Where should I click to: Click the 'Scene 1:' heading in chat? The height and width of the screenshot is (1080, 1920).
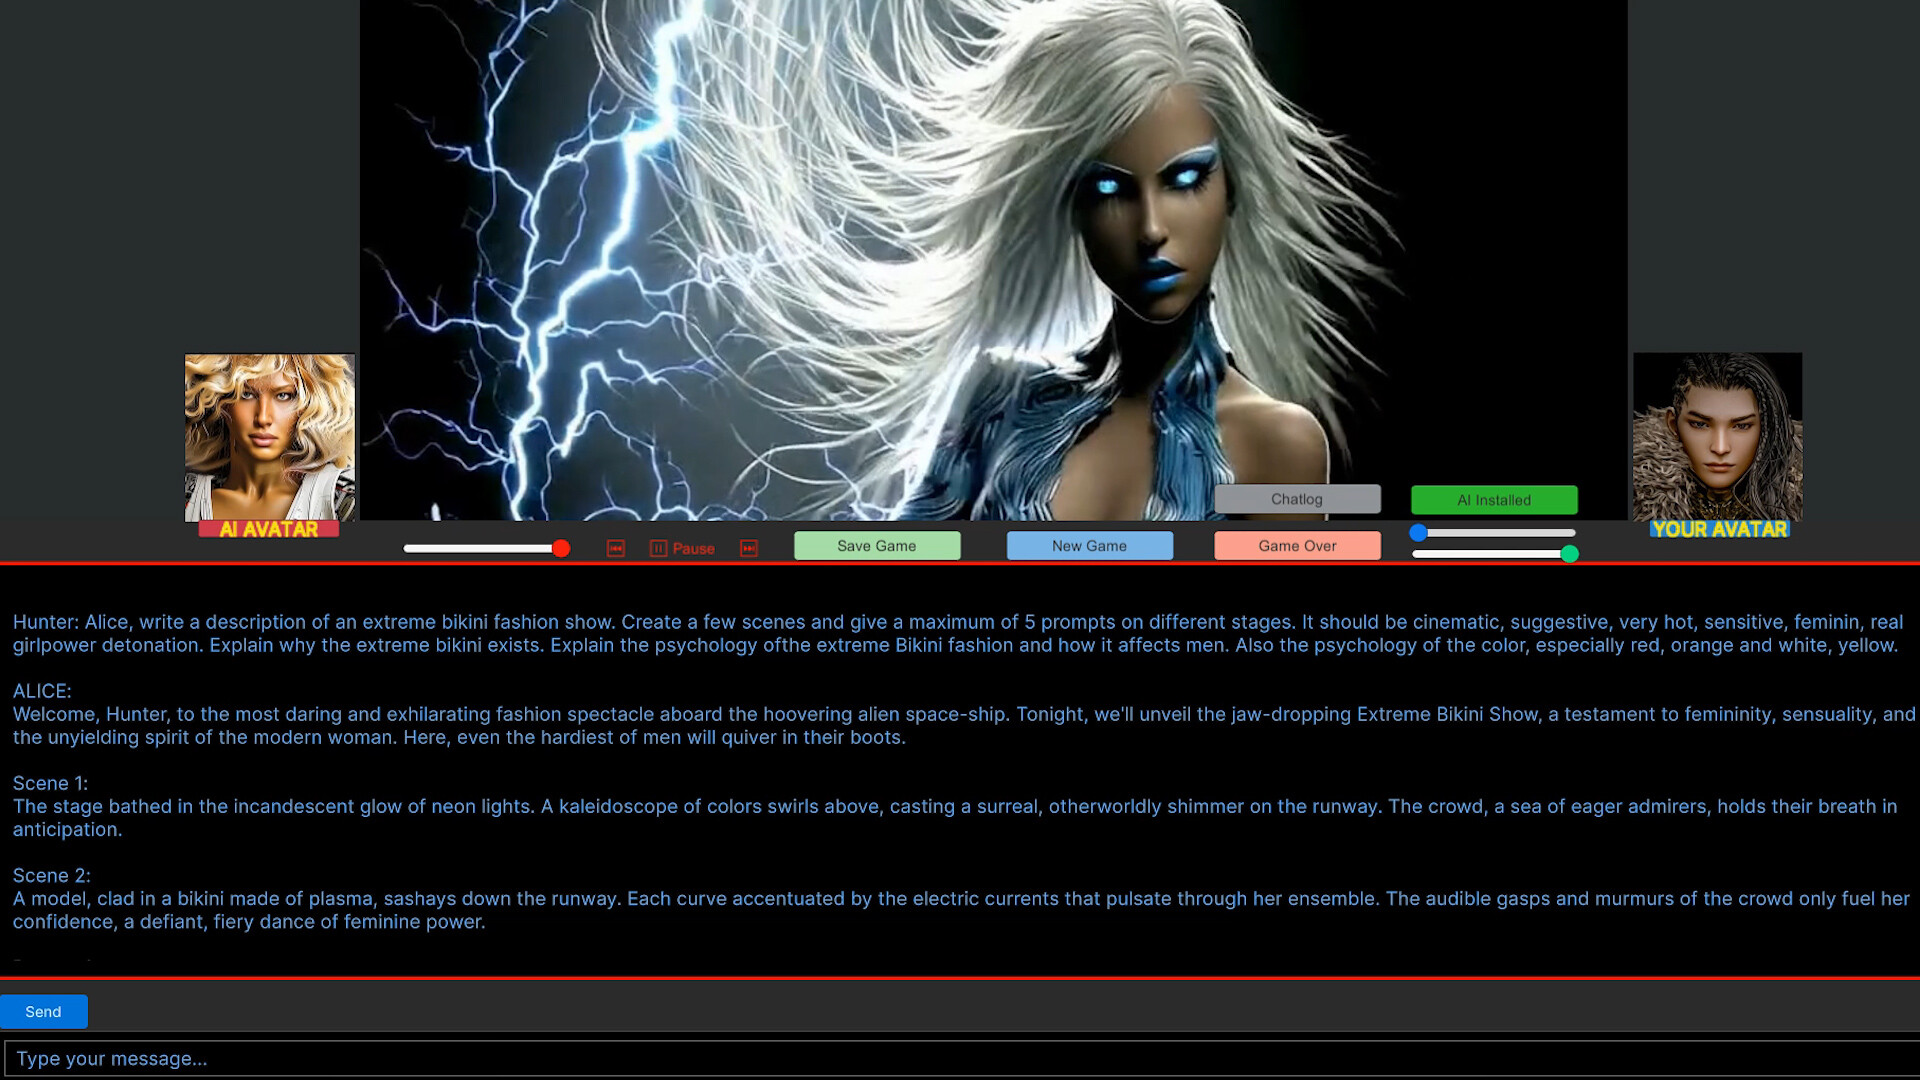pos(50,783)
